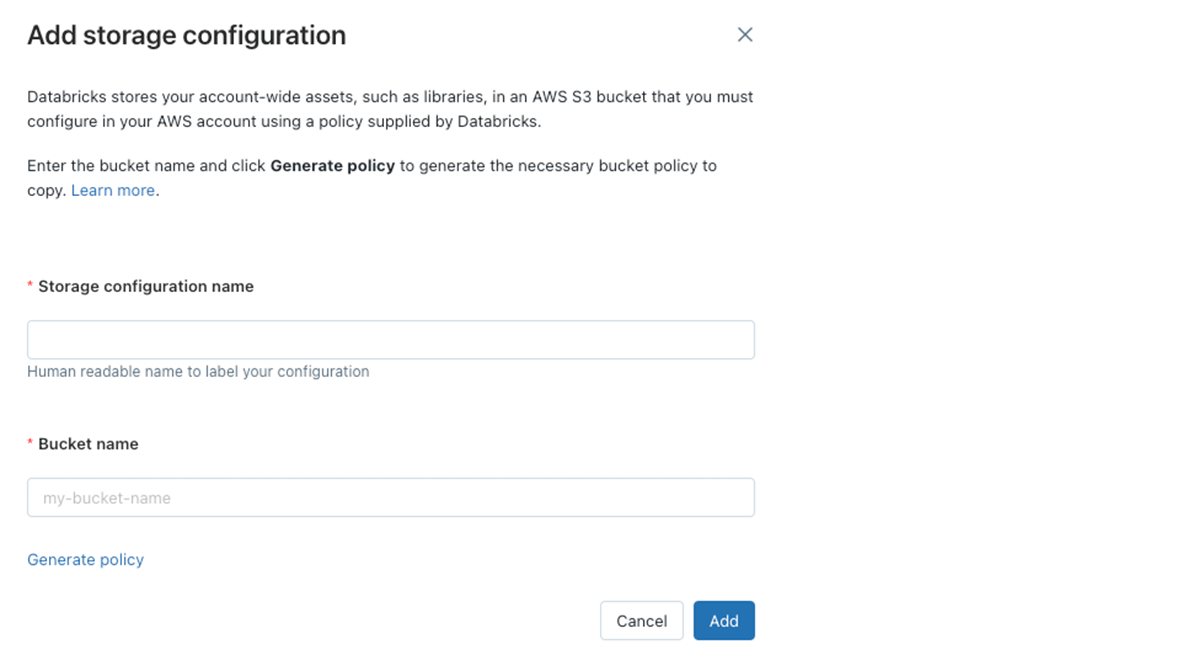
Task: Click the Storage configuration name label
Action: coord(146,287)
